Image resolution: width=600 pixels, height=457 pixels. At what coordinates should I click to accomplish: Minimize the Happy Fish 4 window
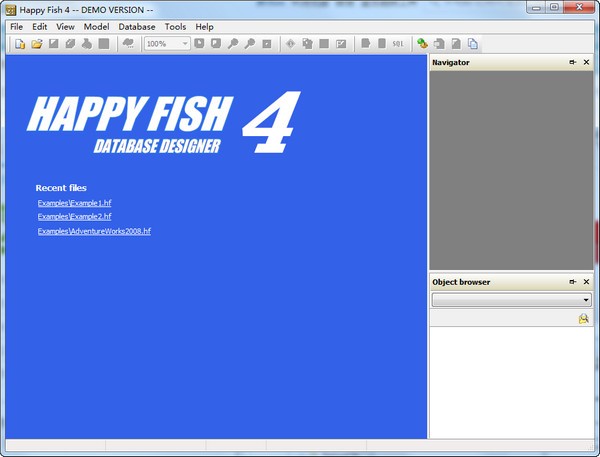click(536, 8)
